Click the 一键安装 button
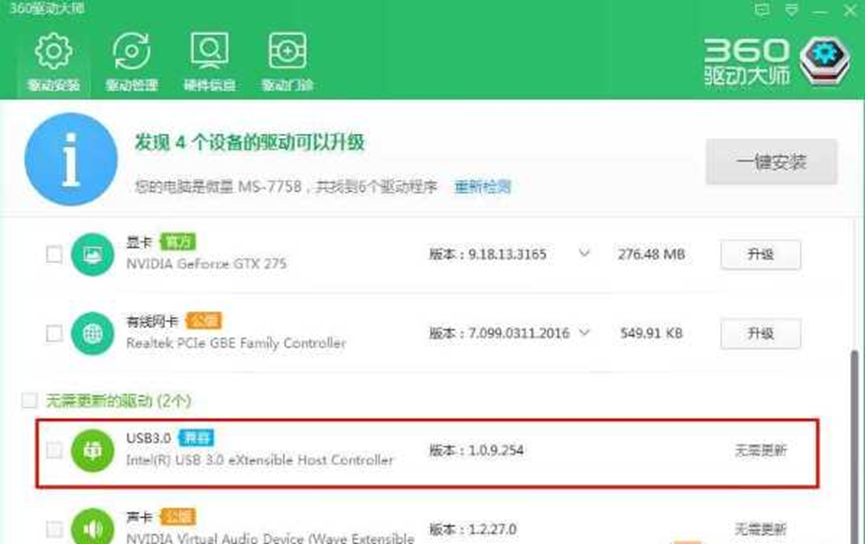 click(771, 162)
